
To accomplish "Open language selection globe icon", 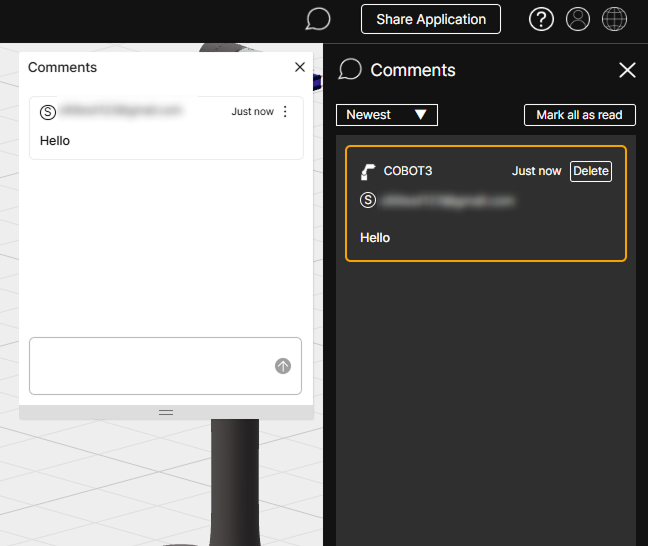I will (614, 19).
